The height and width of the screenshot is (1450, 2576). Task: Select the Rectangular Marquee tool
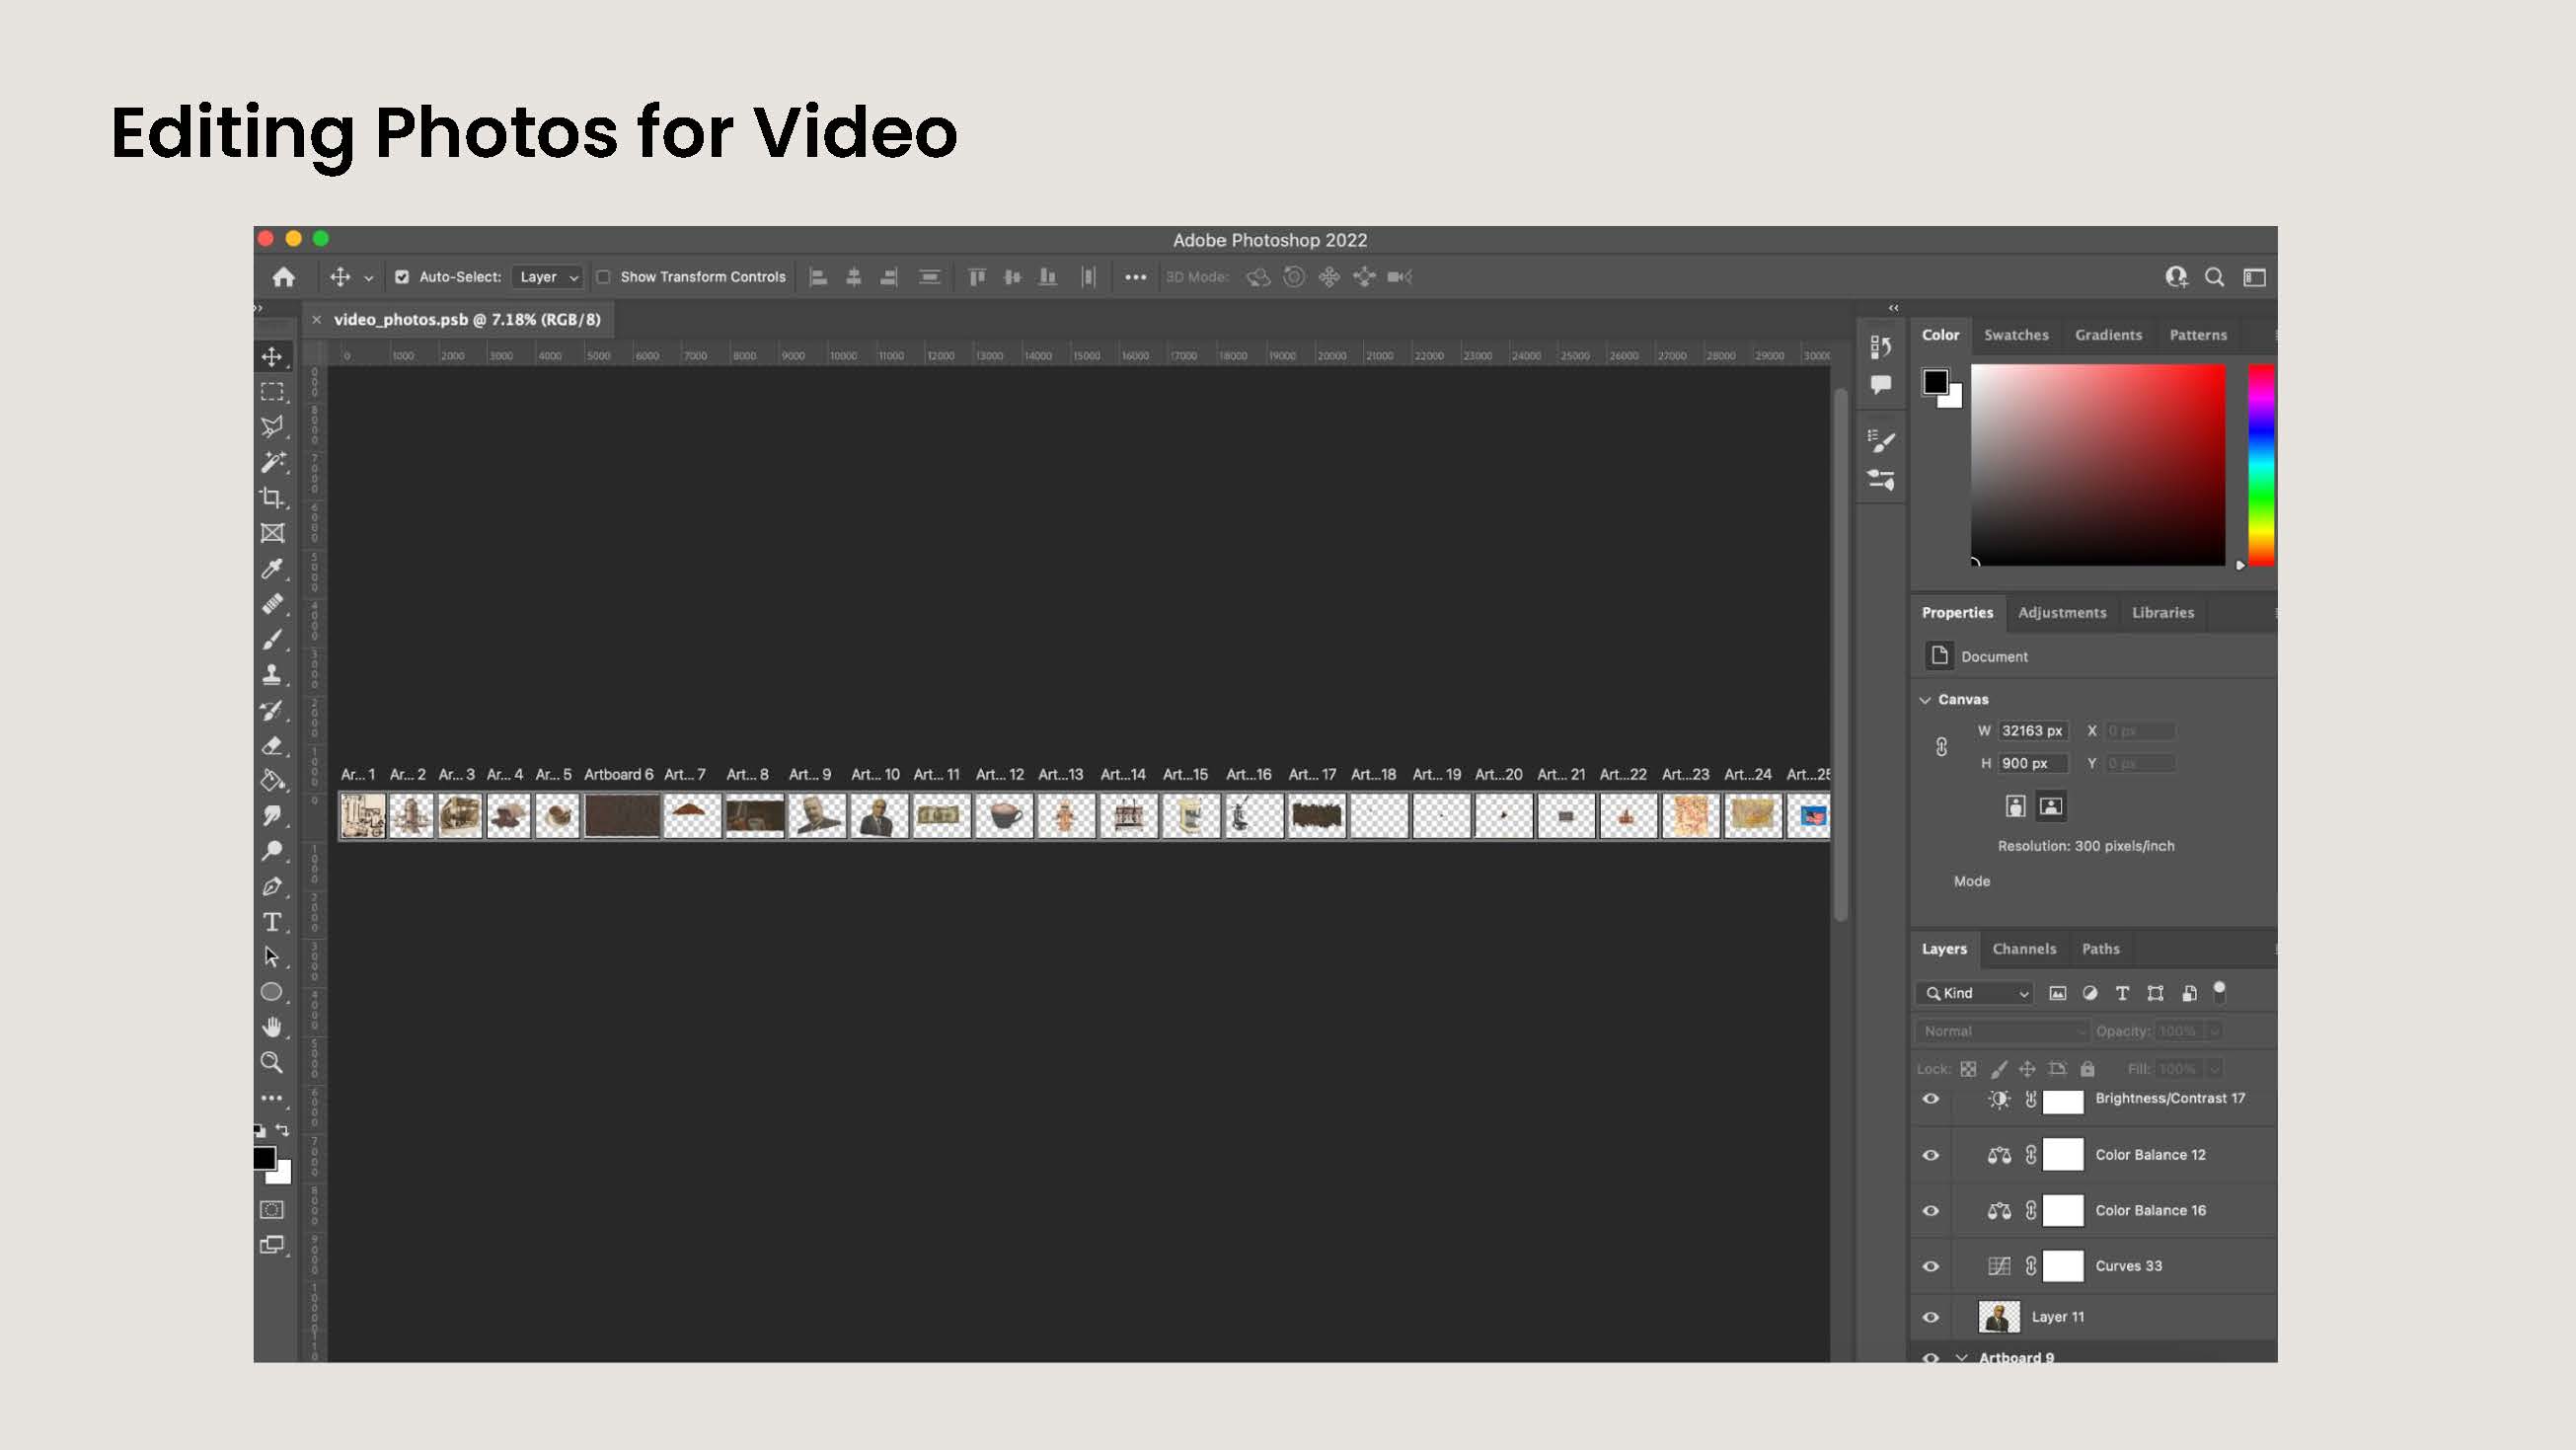pos(271,392)
